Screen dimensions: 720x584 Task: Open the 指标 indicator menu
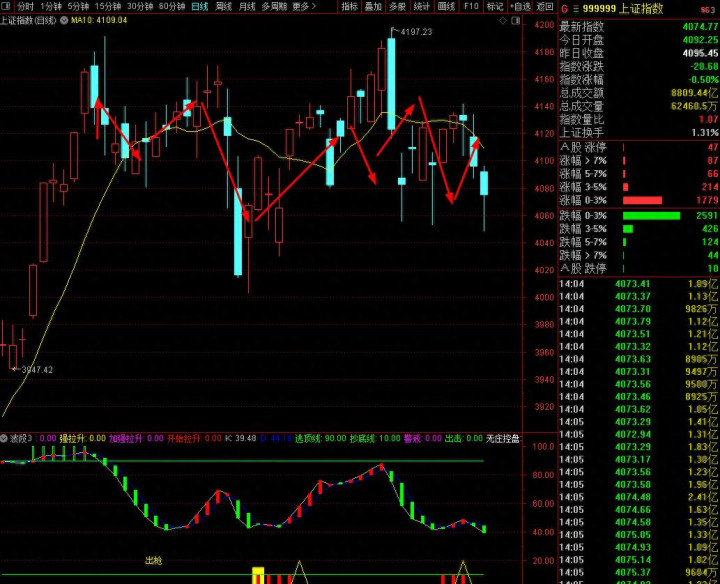click(x=348, y=6)
